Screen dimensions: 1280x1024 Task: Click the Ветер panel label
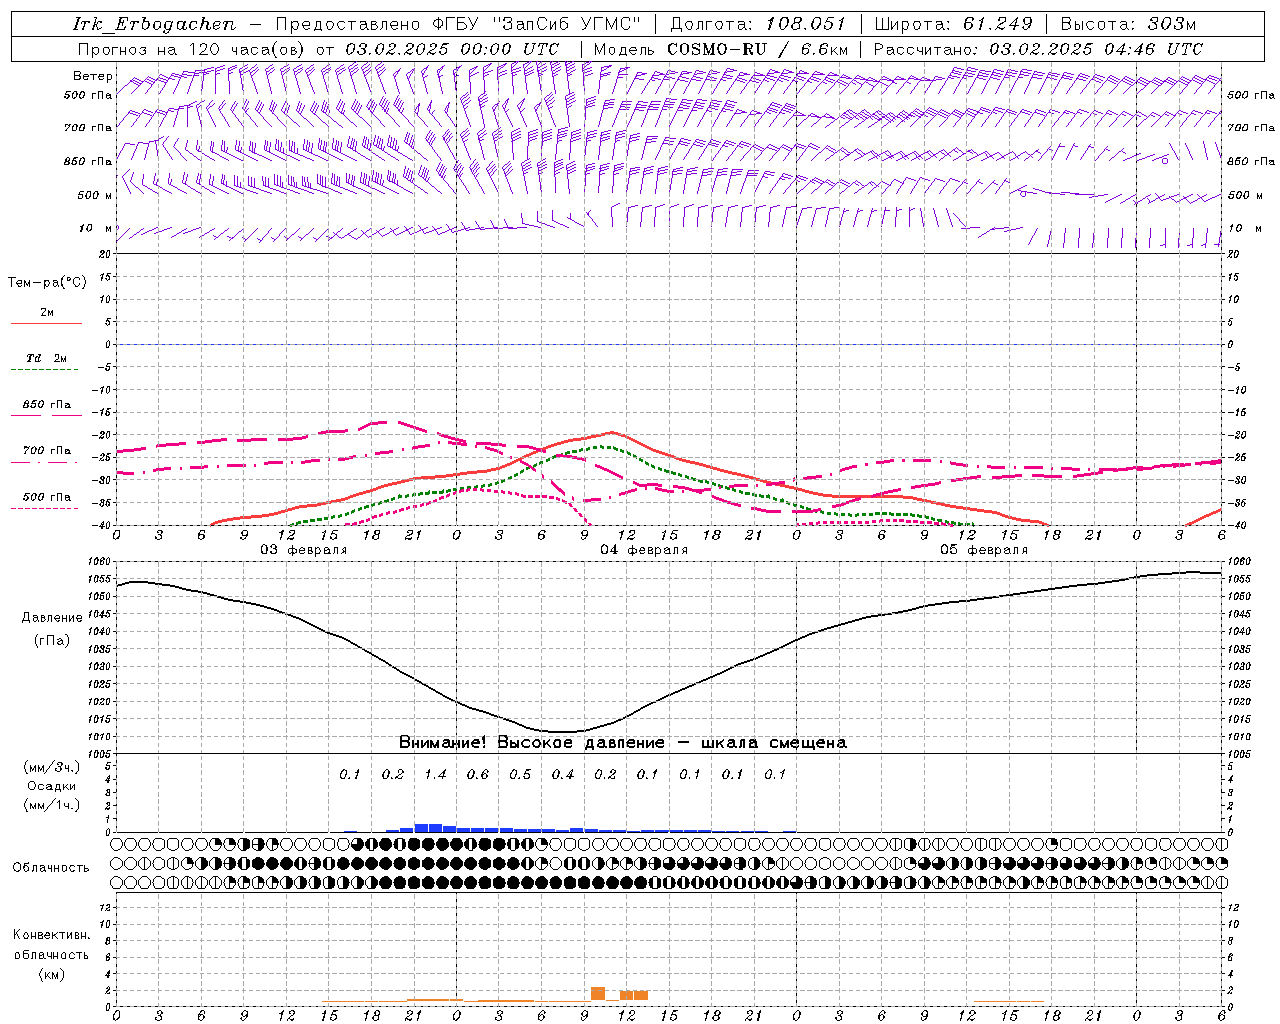tap(92, 76)
